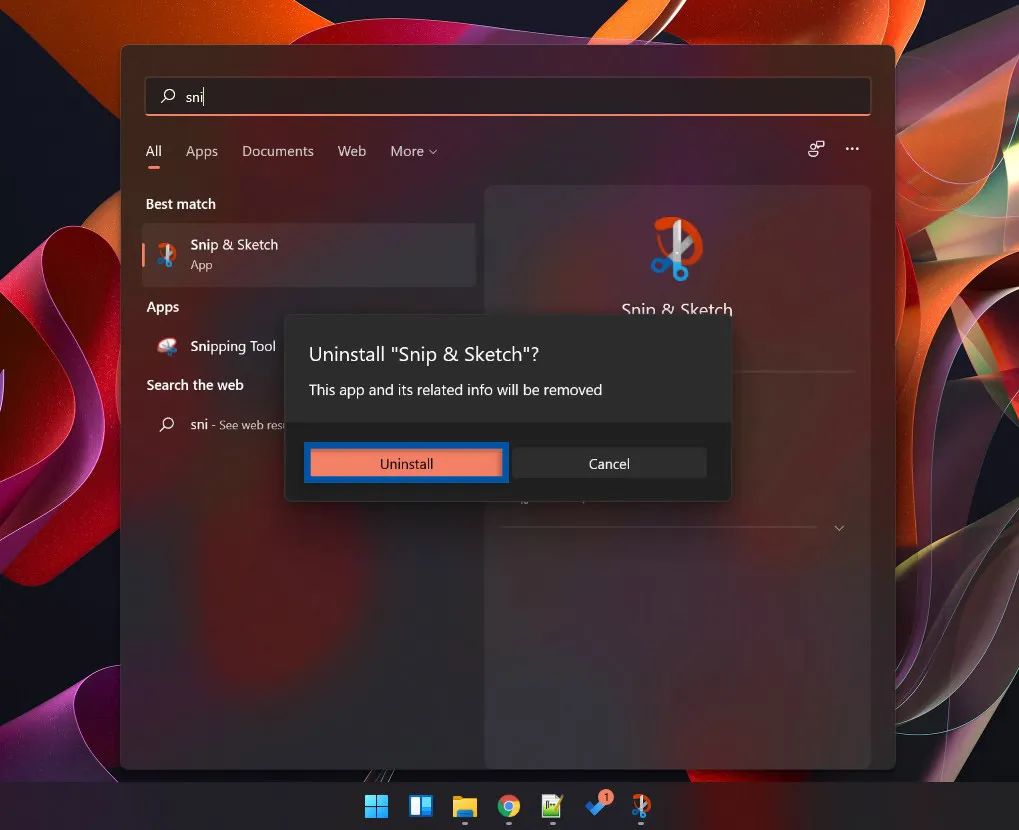The height and width of the screenshot is (830, 1019).
Task: Switch to the Documents search tab
Action: pyautogui.click(x=277, y=151)
